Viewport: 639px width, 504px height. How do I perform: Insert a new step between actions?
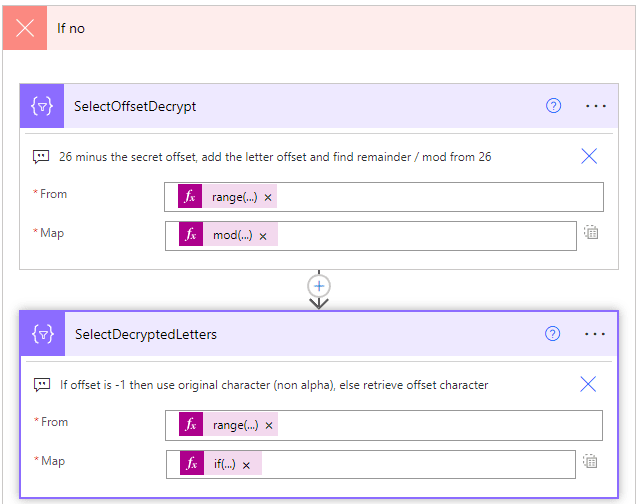(x=319, y=285)
